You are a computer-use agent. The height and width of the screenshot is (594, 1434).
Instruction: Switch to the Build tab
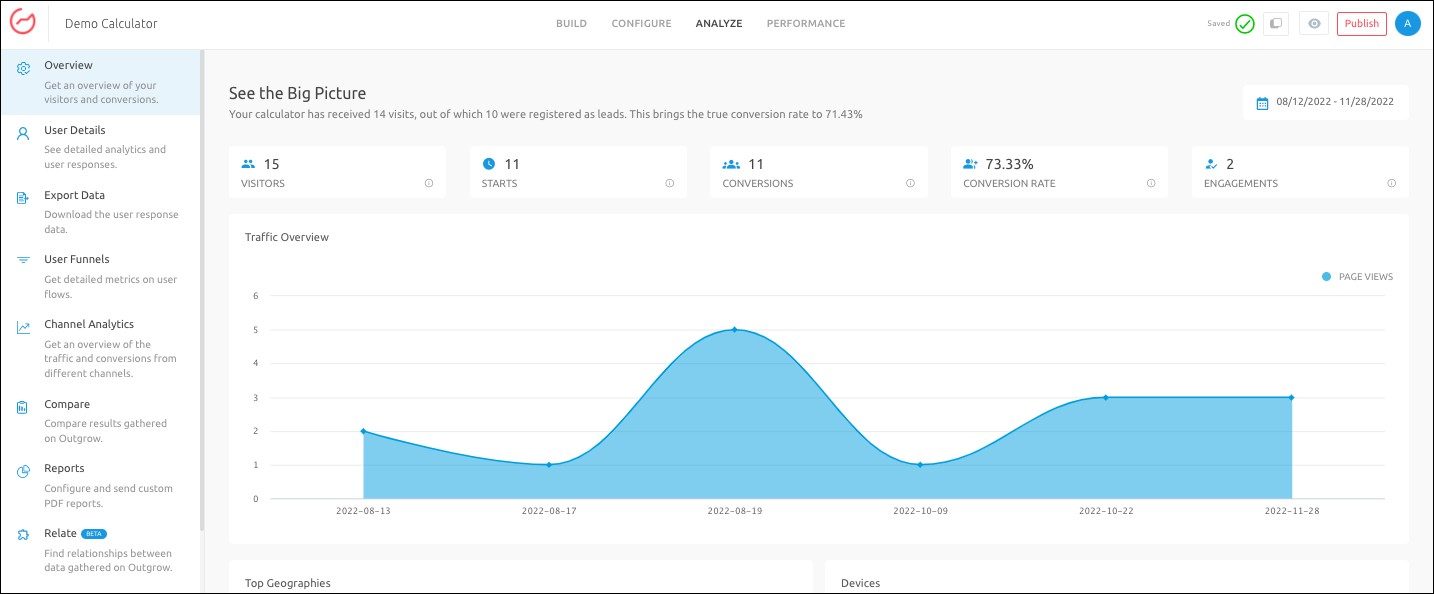571,24
